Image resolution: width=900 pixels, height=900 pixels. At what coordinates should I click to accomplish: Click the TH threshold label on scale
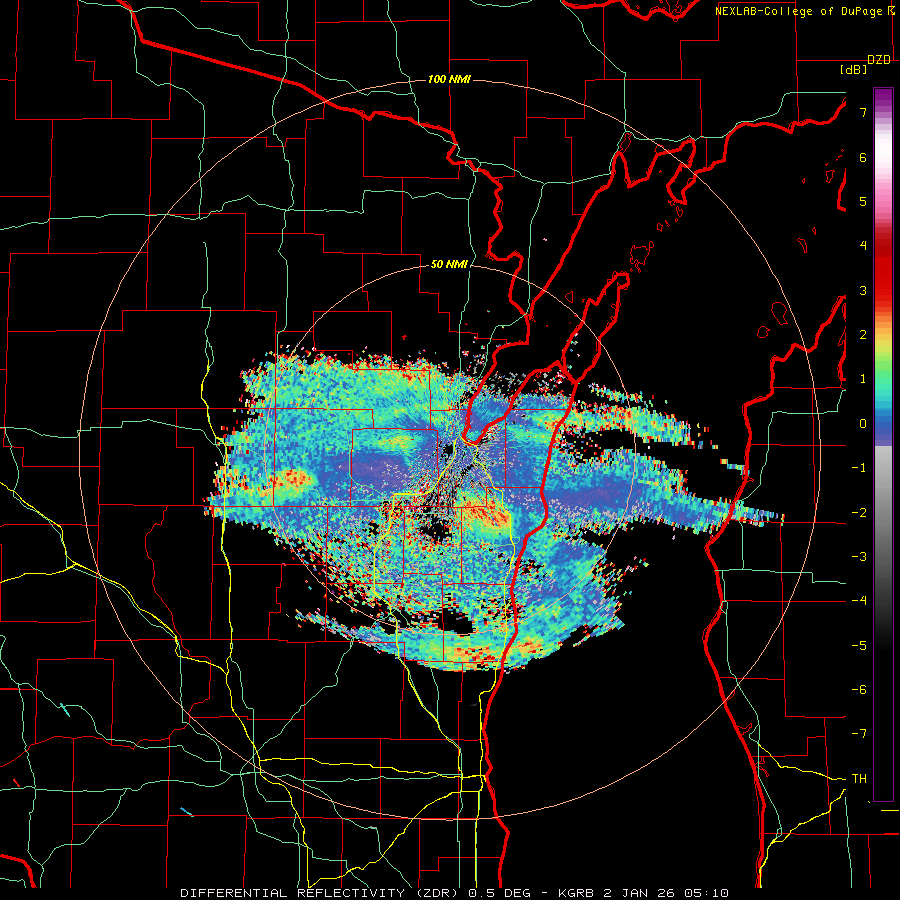(x=859, y=779)
